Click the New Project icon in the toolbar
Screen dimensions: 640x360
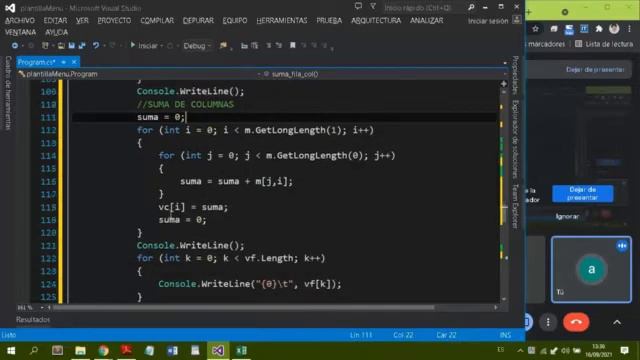click(45, 46)
